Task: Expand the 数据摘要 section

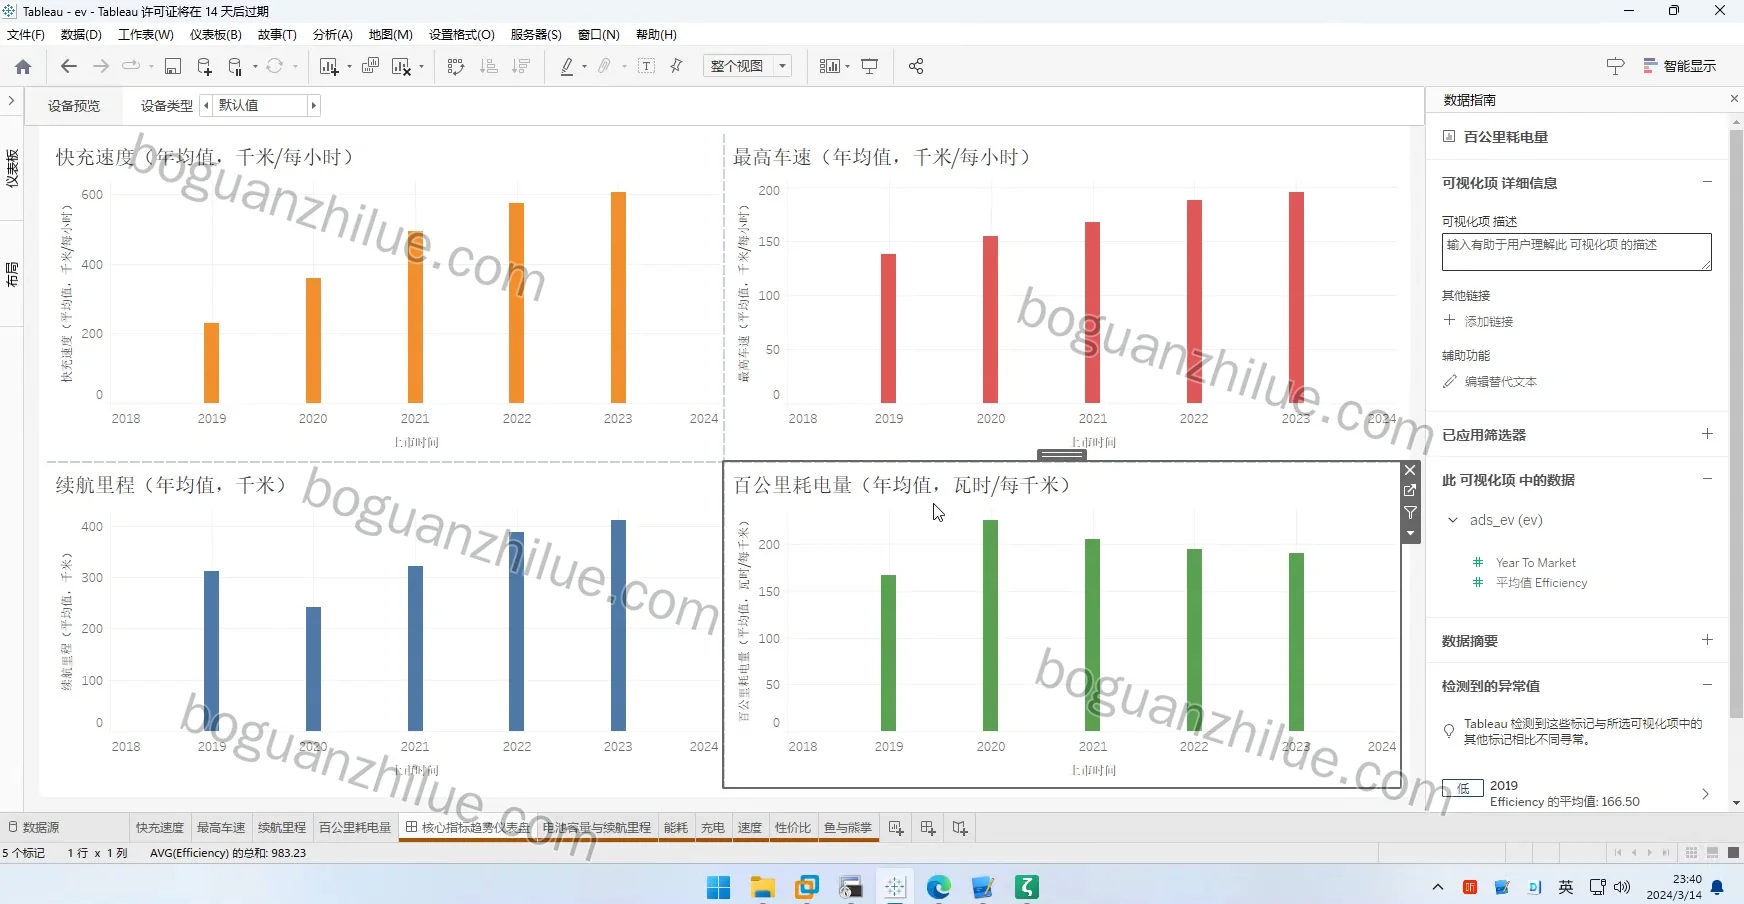Action: pos(1707,640)
